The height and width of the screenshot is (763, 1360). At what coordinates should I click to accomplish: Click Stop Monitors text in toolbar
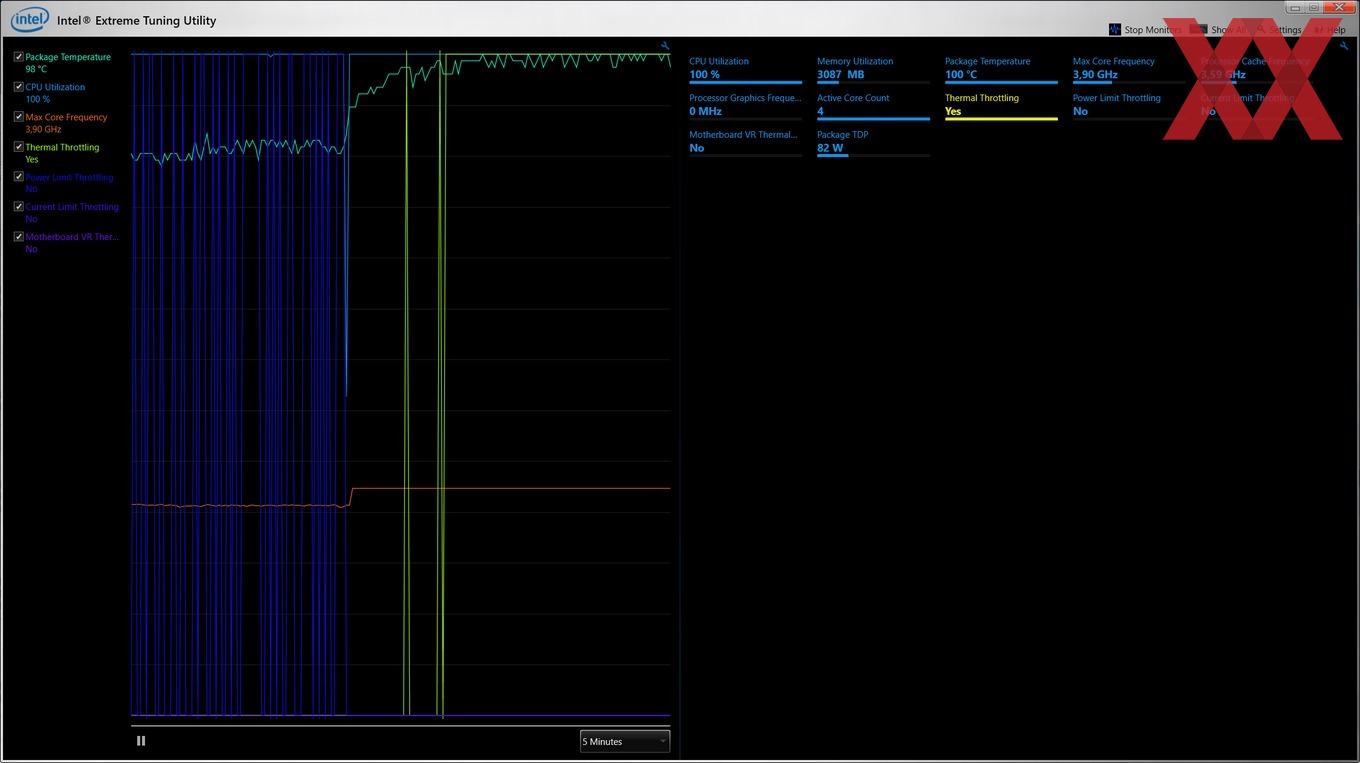click(1153, 30)
